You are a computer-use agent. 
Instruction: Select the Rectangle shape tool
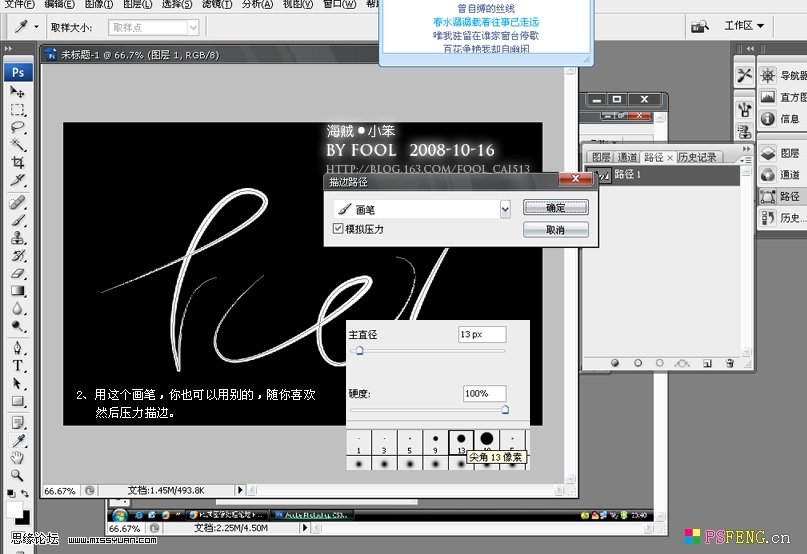17,401
